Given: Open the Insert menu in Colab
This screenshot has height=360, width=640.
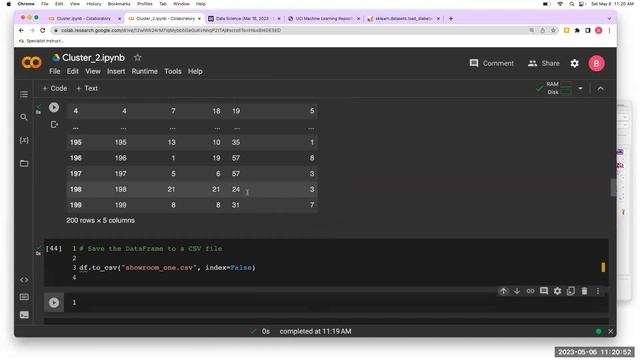Looking at the screenshot, I should [x=116, y=71].
